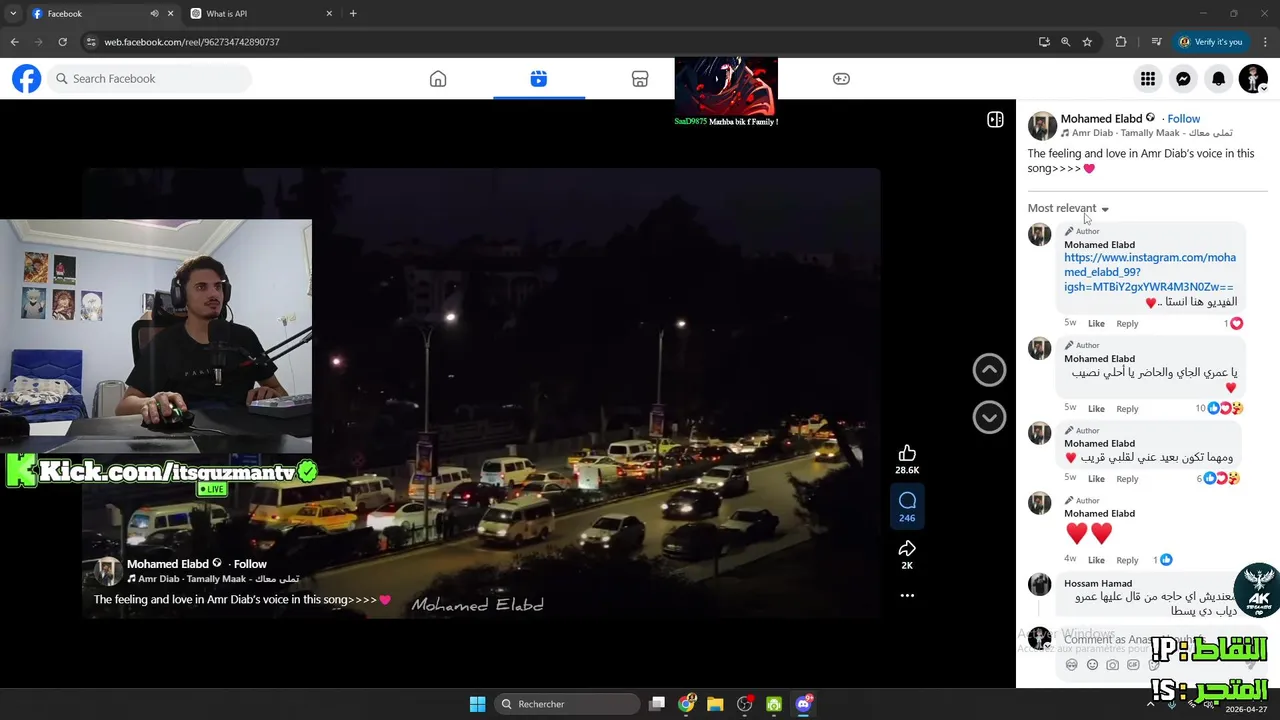
Task: Open the account profile picture menu
Action: [x=1253, y=79]
